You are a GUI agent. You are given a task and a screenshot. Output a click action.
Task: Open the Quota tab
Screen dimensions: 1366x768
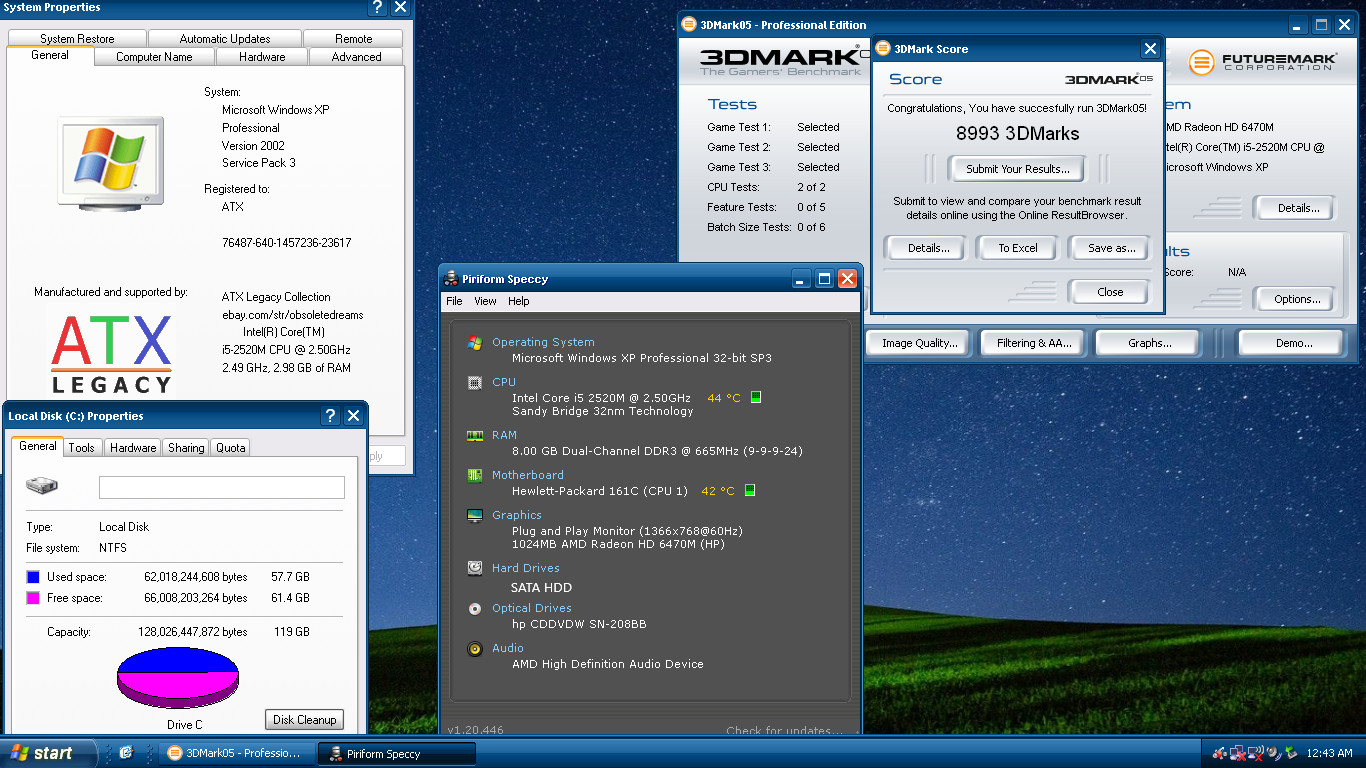click(231, 448)
